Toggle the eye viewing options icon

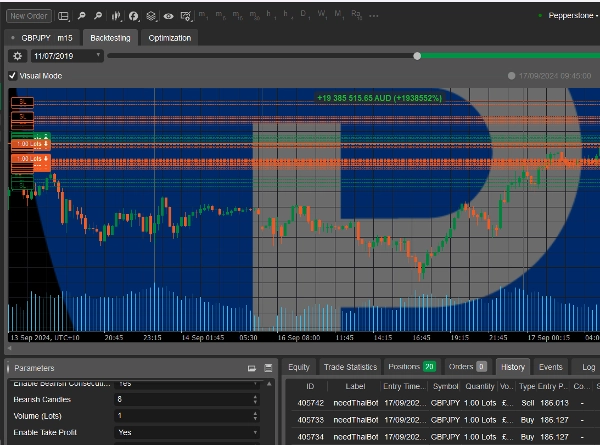coord(168,16)
